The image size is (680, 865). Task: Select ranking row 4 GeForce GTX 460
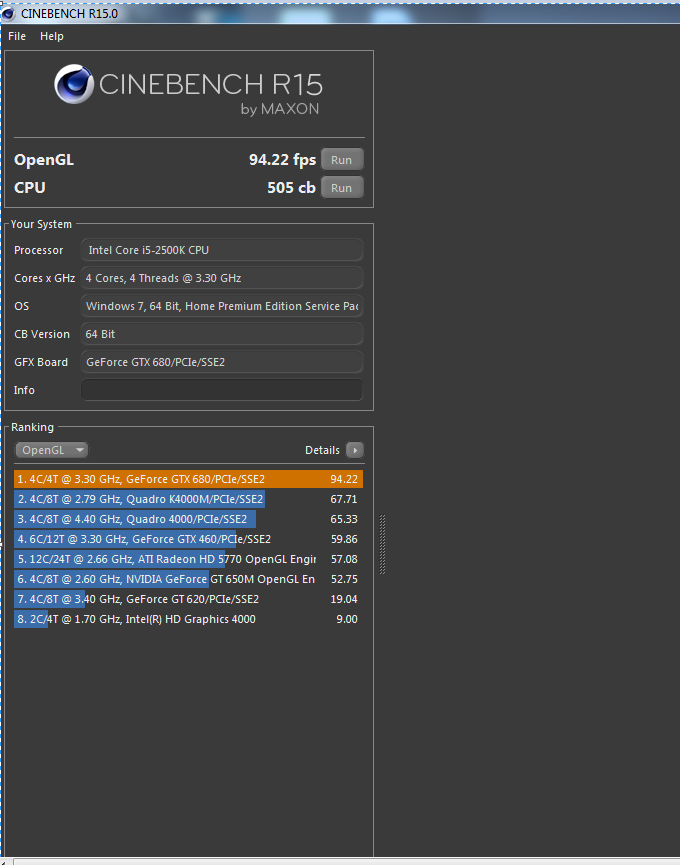tap(188, 539)
